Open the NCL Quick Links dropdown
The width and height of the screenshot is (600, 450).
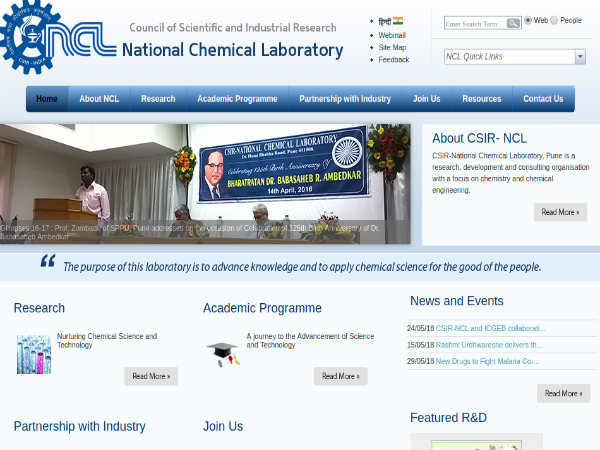pos(580,57)
